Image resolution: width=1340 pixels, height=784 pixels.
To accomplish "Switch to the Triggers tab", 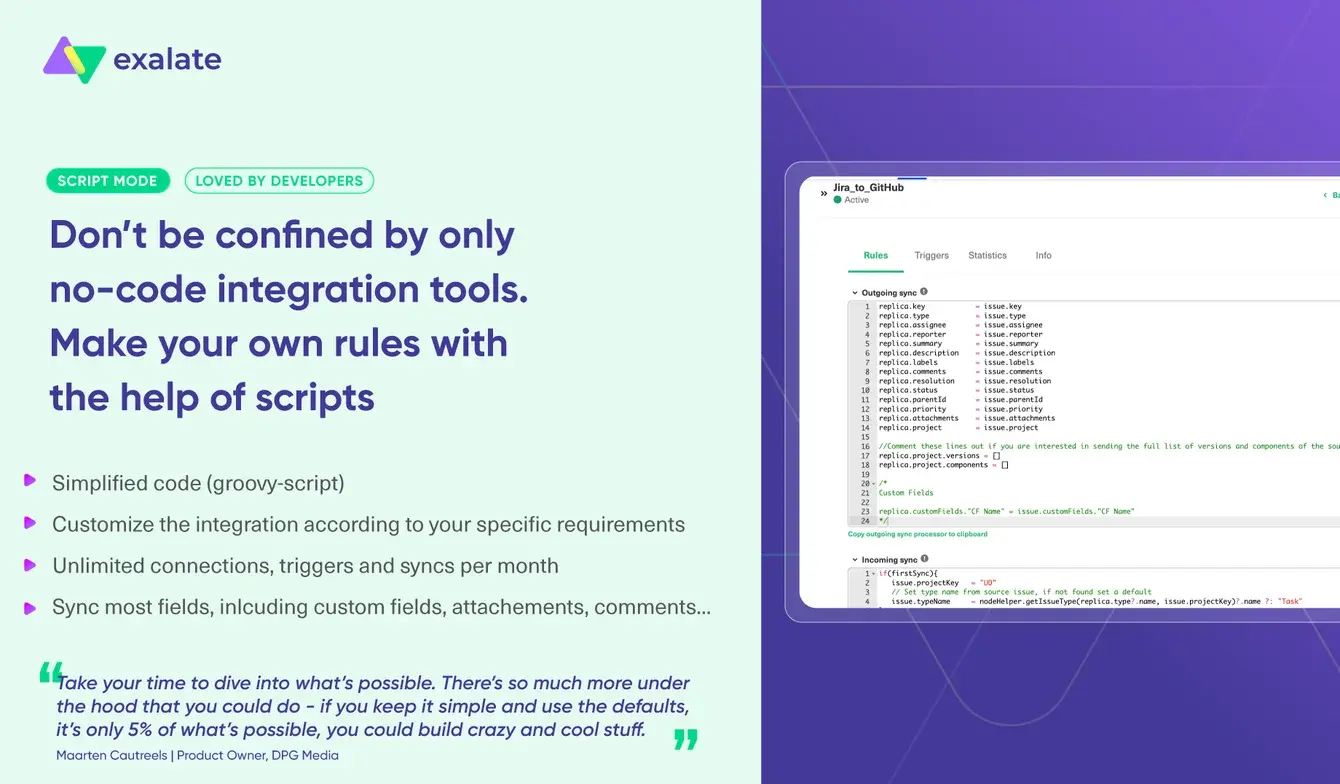I will click(931, 255).
